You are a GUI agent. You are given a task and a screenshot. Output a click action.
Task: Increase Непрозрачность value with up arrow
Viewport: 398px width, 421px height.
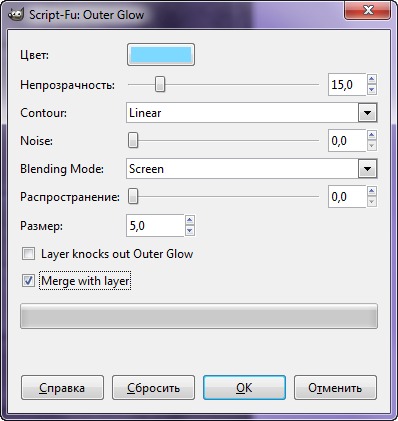click(x=372, y=79)
